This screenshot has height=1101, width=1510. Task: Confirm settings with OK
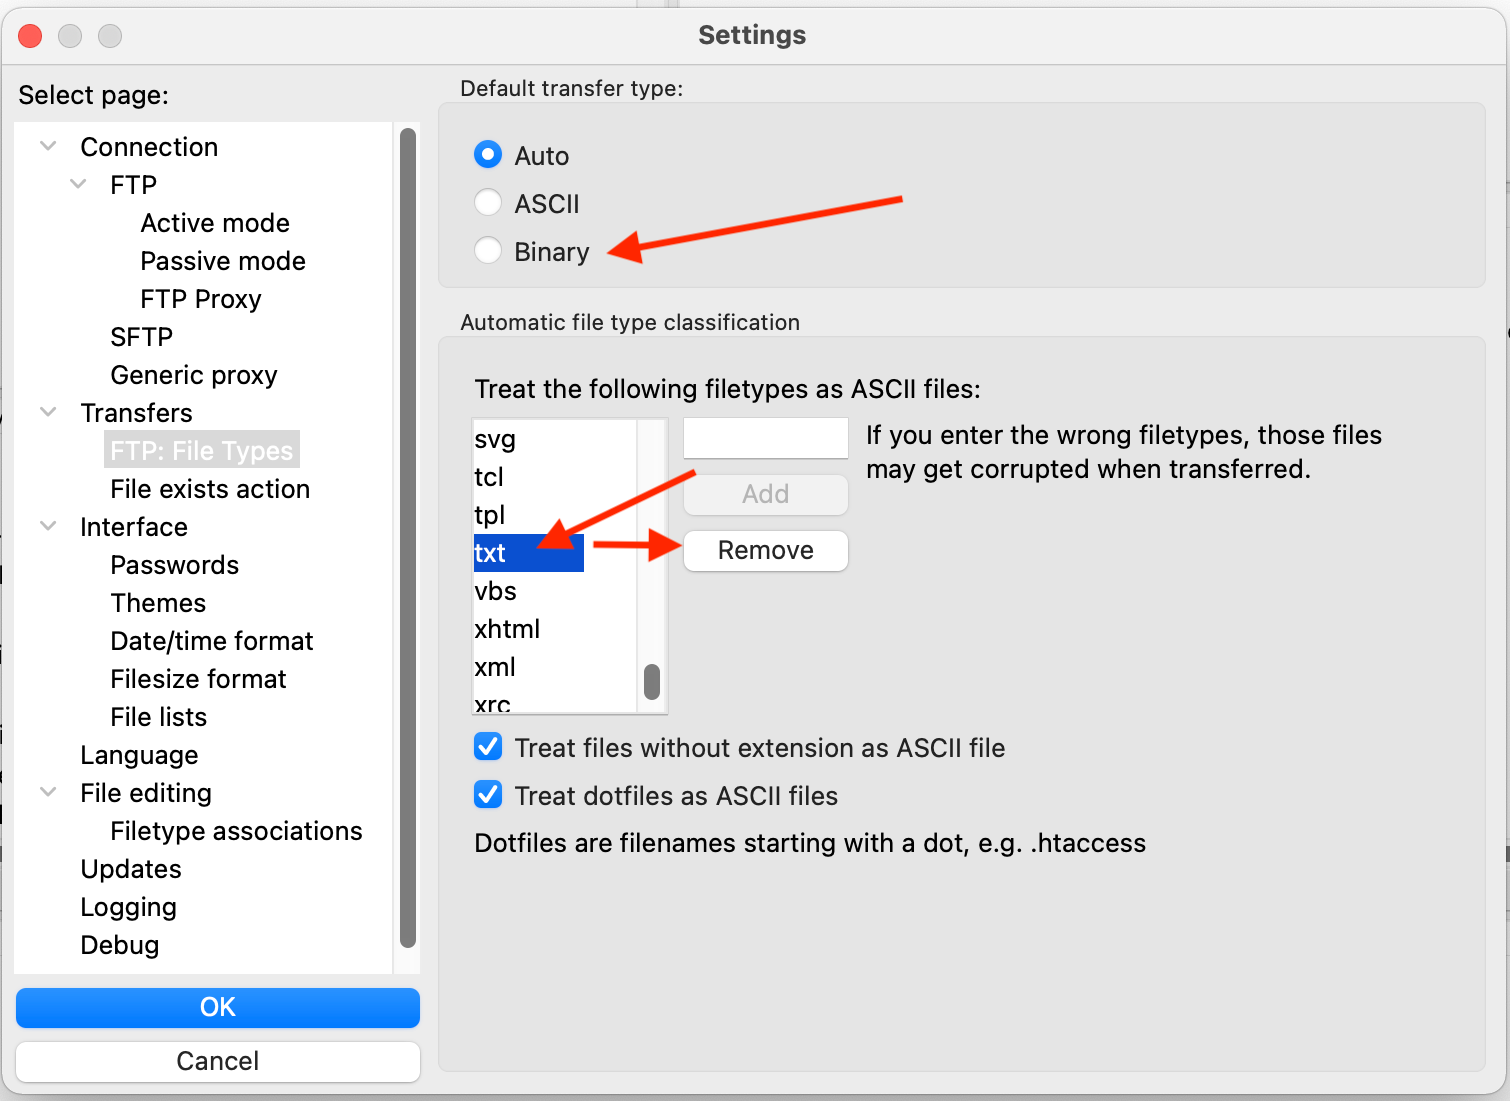click(x=217, y=1007)
